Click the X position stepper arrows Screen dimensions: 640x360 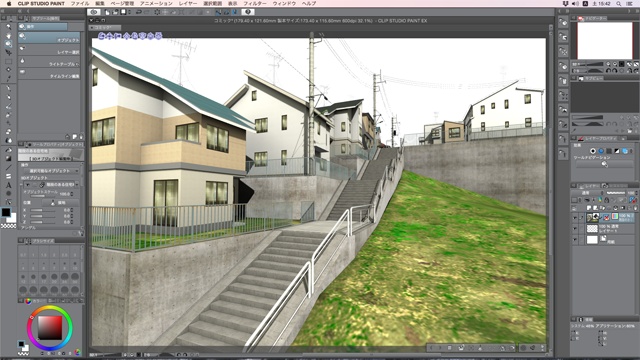tap(72, 210)
